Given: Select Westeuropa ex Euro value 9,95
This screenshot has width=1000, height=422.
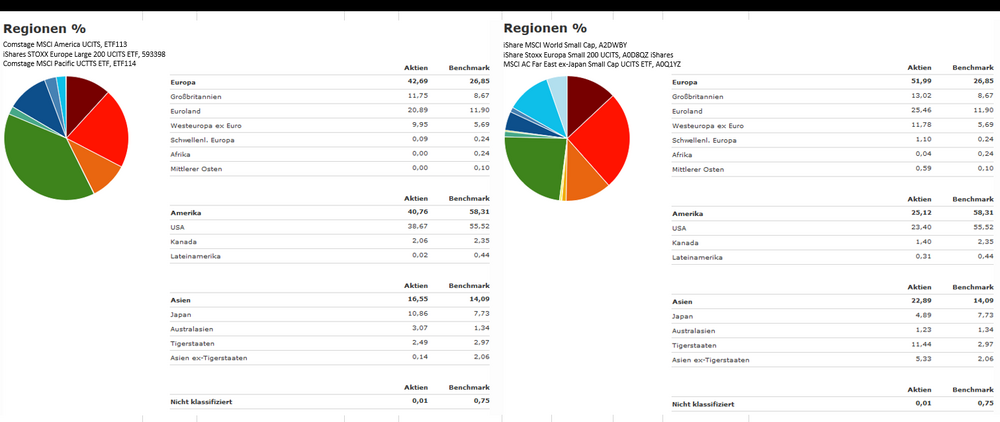Looking at the screenshot, I should tap(420, 125).
